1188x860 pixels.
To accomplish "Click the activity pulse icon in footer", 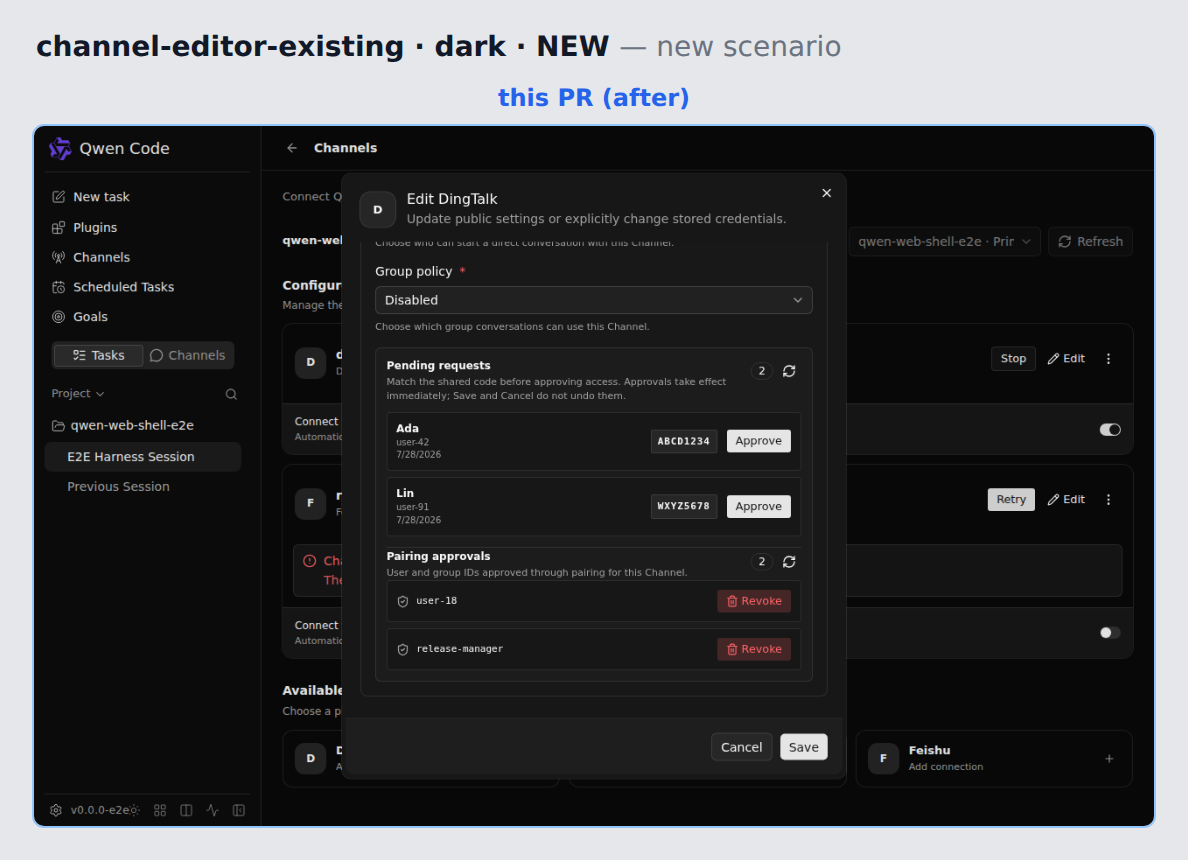I will click(212, 810).
